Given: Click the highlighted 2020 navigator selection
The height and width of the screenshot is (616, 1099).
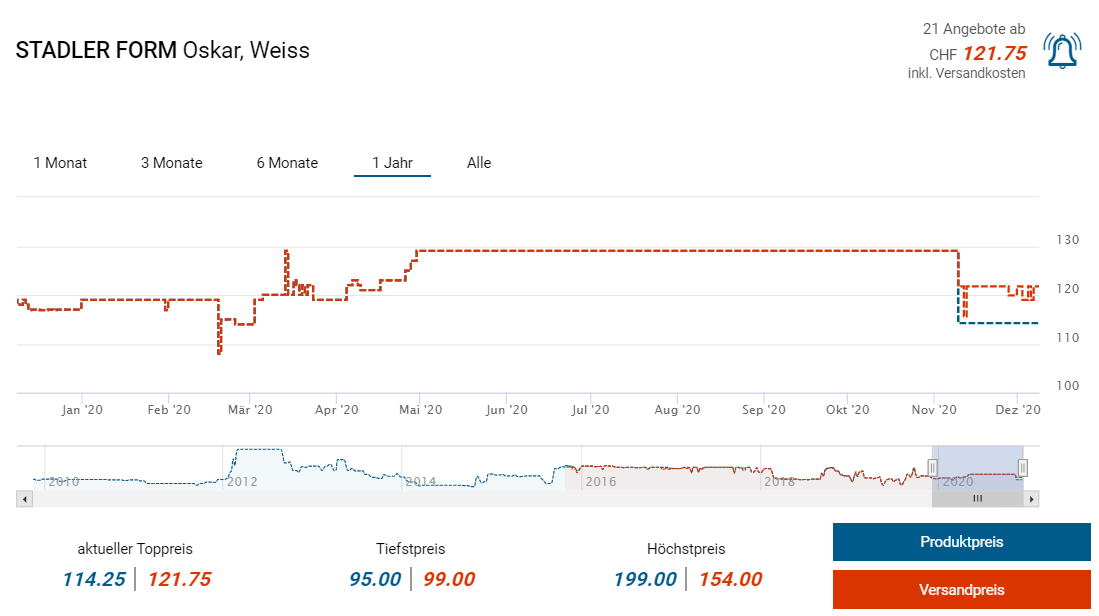Looking at the screenshot, I should [977, 468].
